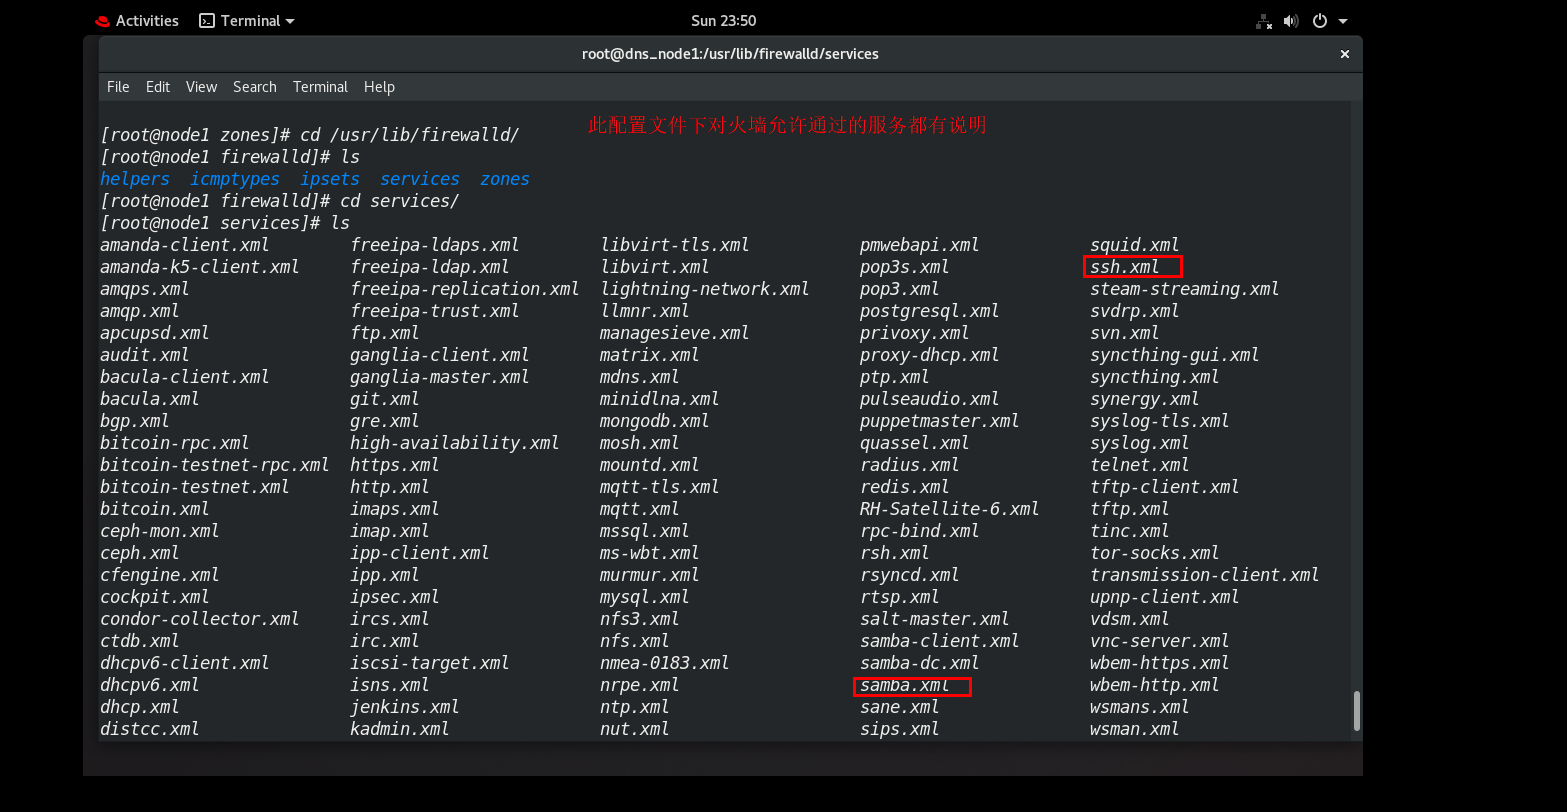Click the power icon in top bar
Screen dimensions: 1567x812
1320,21
